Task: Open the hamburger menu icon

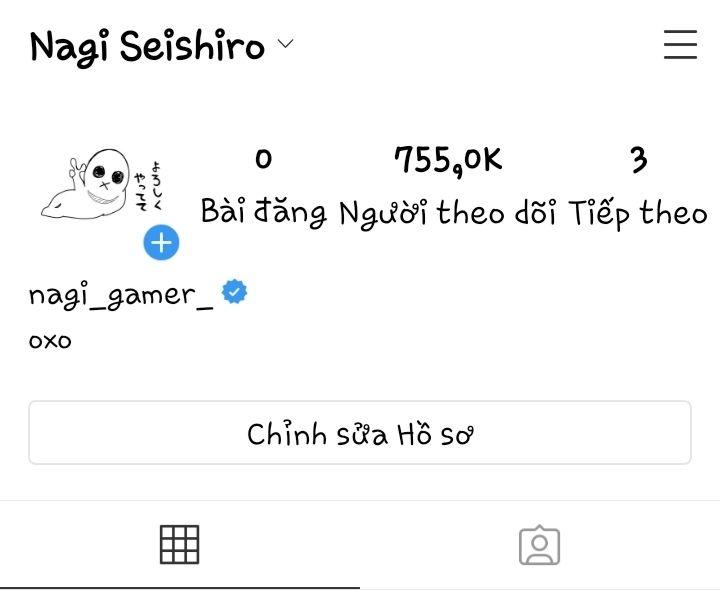Action: coord(680,45)
